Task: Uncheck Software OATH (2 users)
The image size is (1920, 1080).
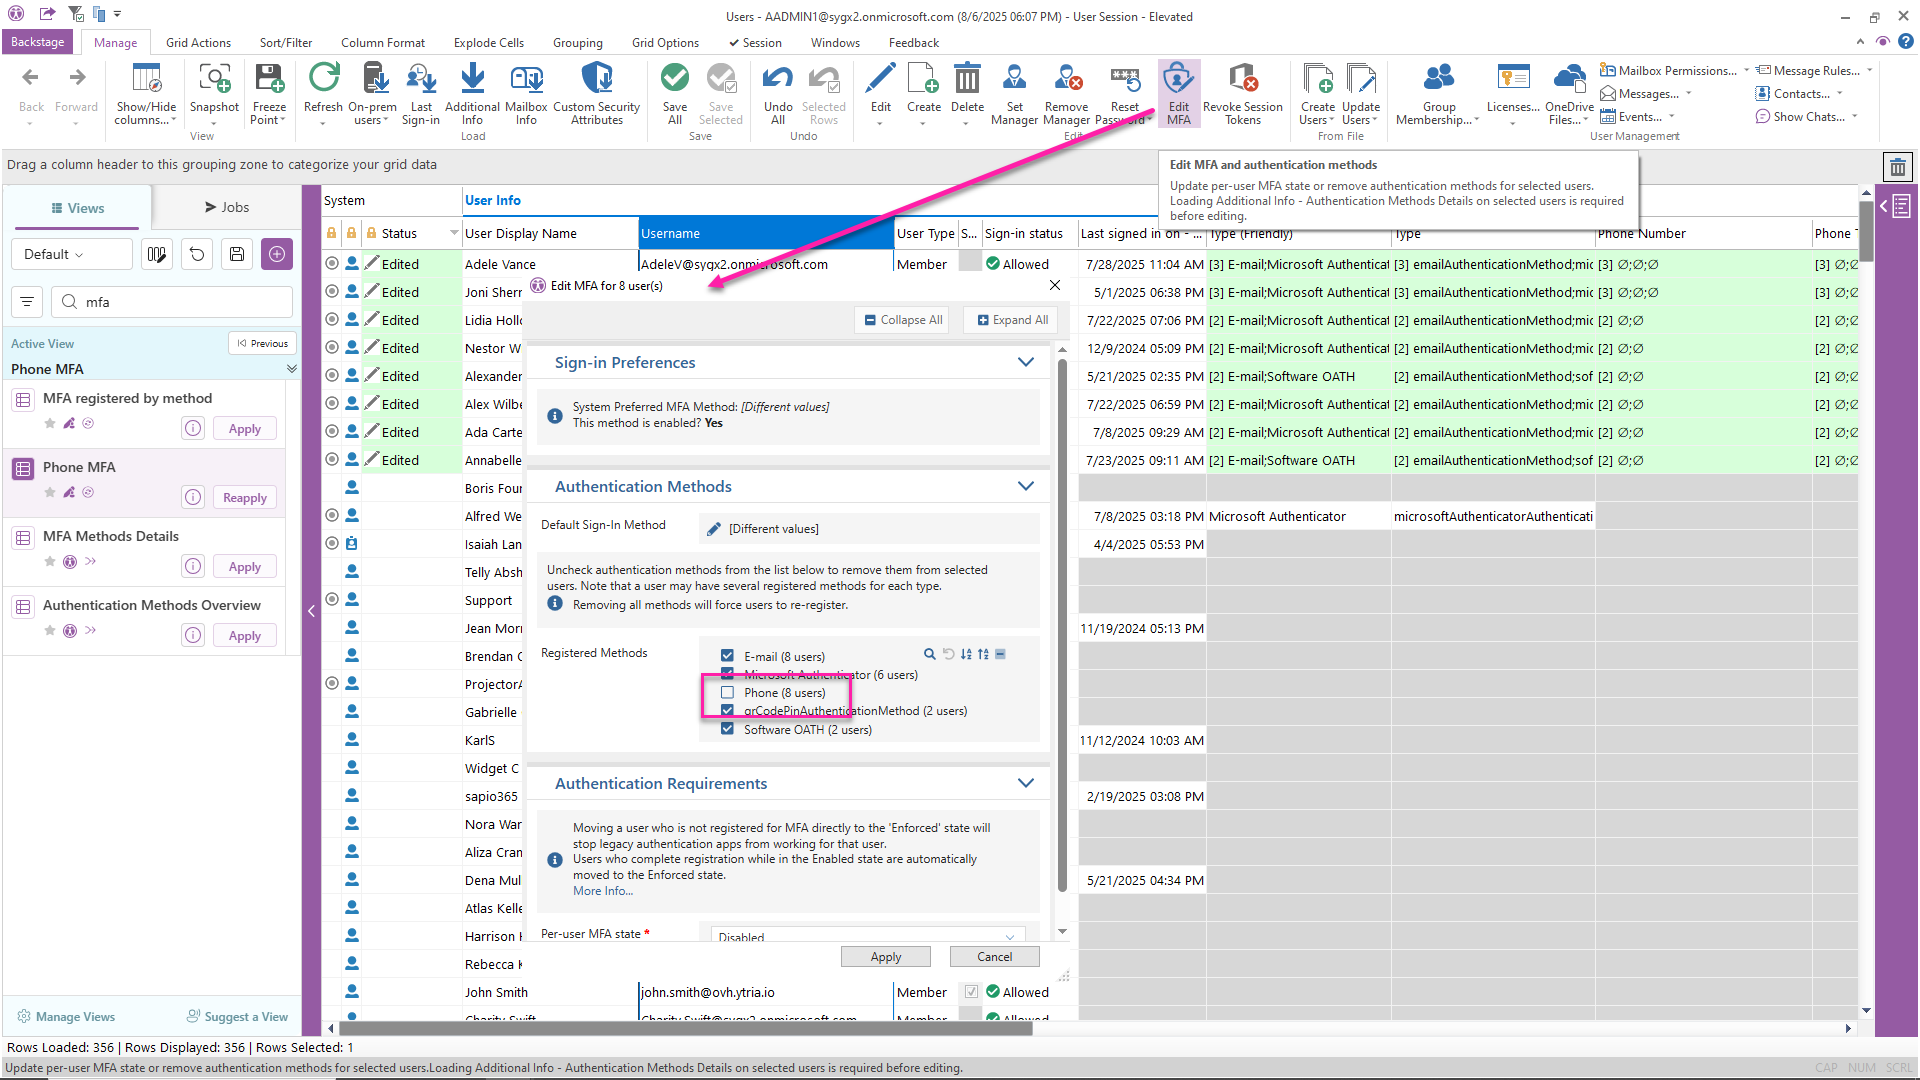Action: click(727, 729)
